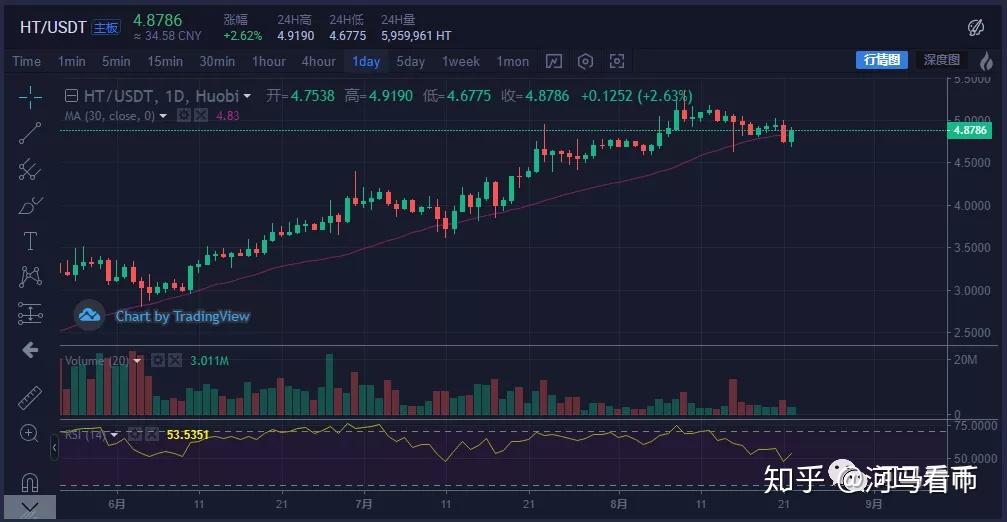The height and width of the screenshot is (522, 1007).
Task: Select the 15min timeframe
Action: coord(165,62)
